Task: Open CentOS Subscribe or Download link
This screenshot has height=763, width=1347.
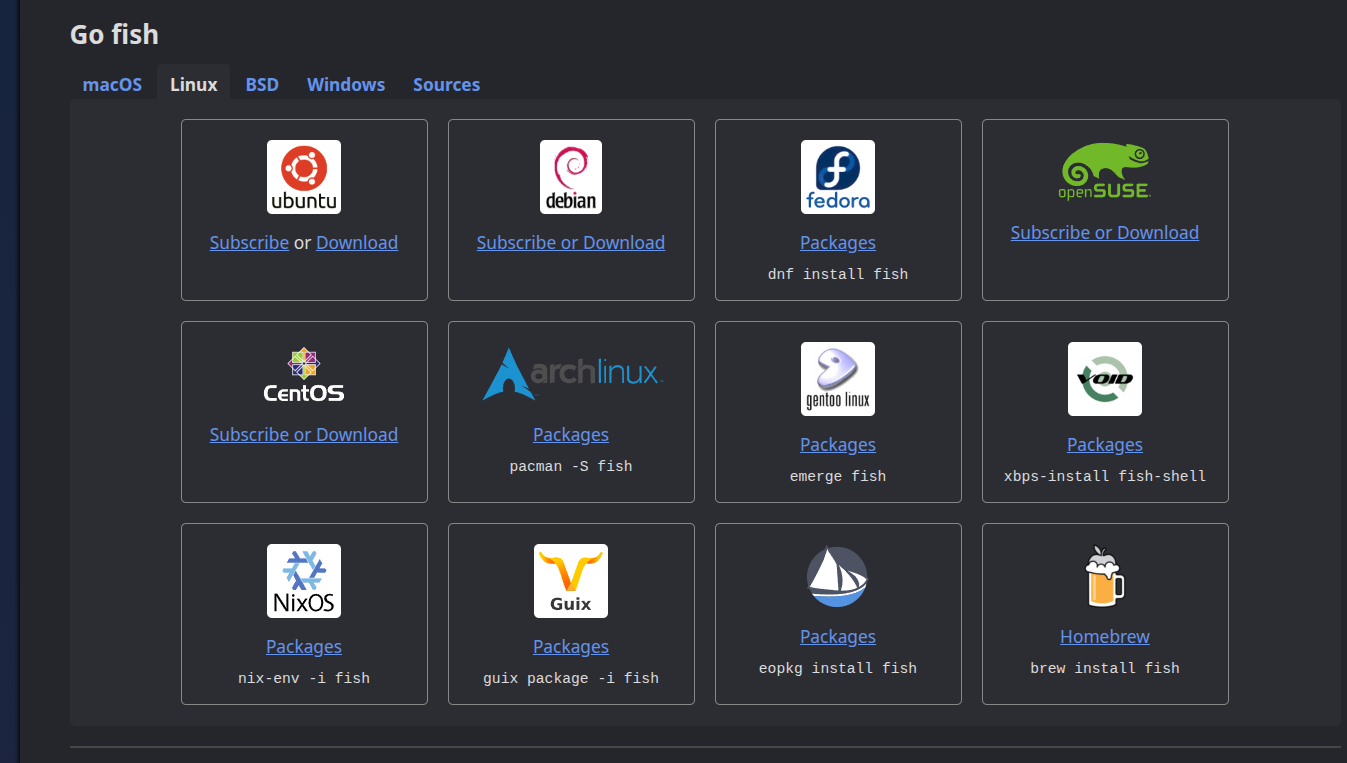Action: pyautogui.click(x=304, y=435)
